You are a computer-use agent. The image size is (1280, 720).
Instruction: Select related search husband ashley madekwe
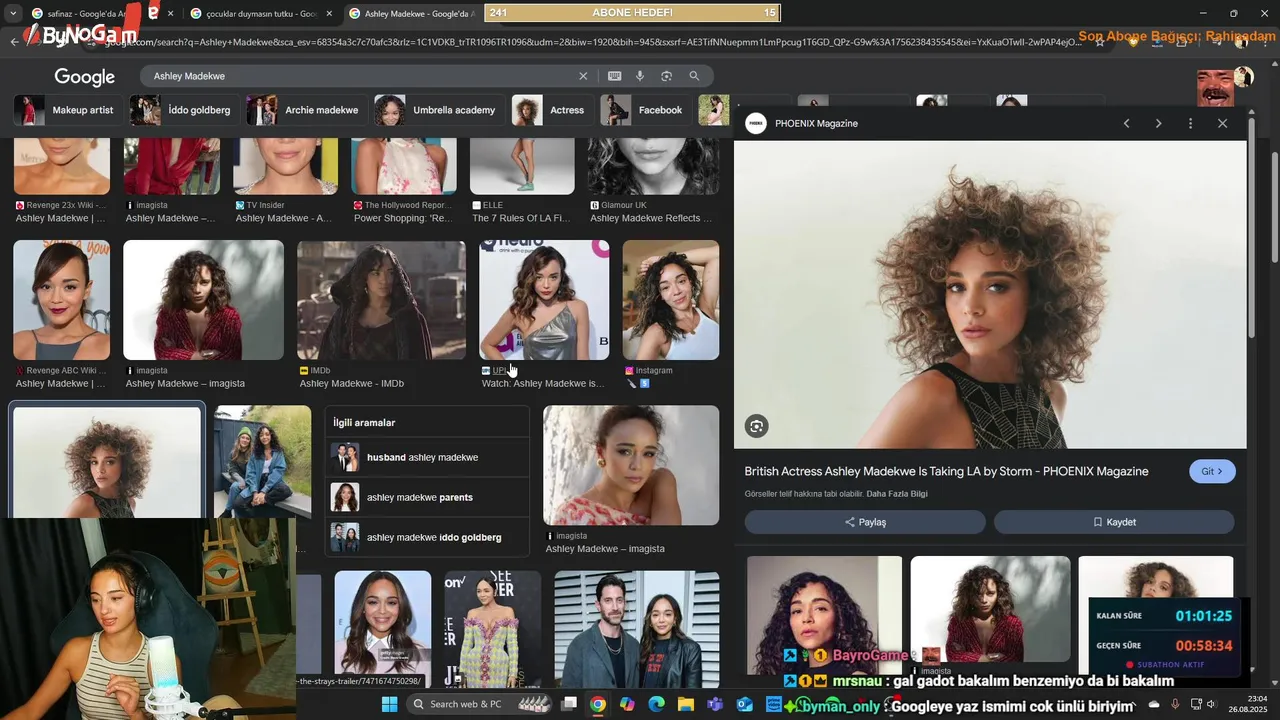click(x=428, y=457)
